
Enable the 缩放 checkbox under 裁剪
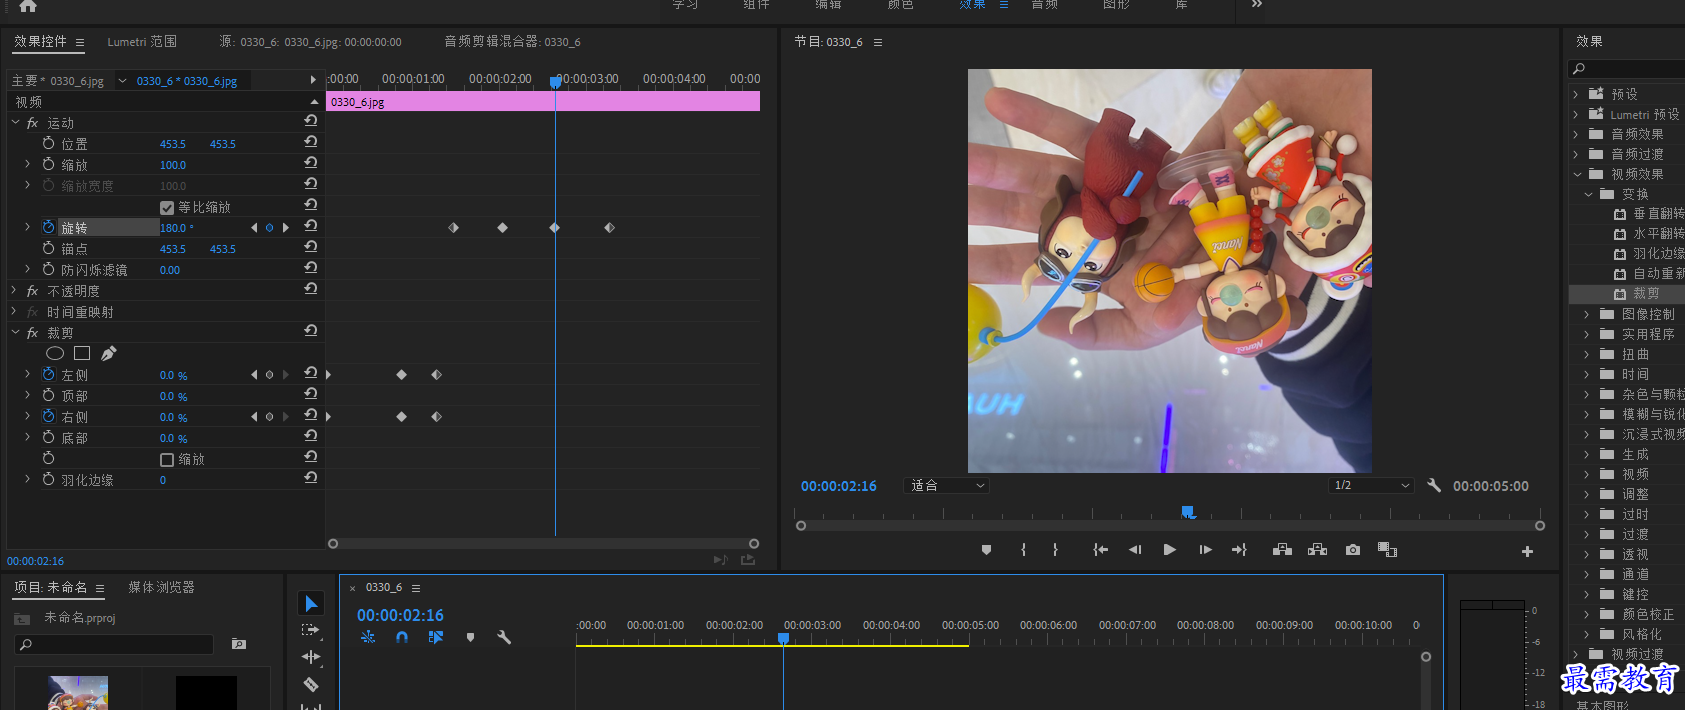[x=167, y=460]
